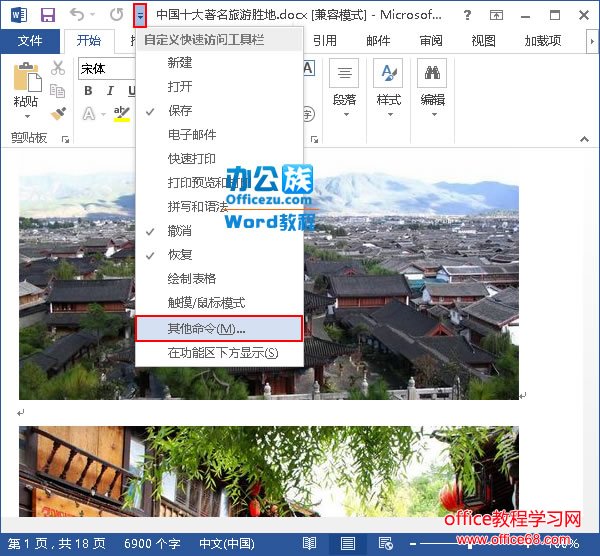Click the word count 6900 个字

[x=152, y=543]
